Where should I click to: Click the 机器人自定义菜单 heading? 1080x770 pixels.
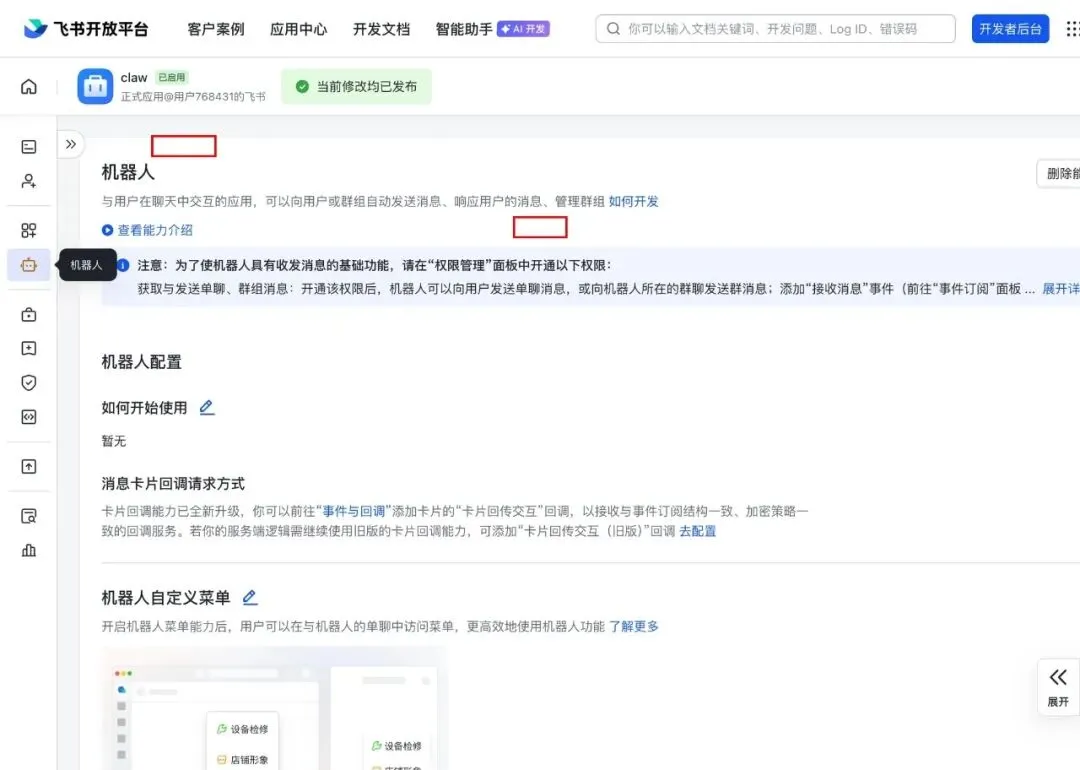click(x=166, y=597)
